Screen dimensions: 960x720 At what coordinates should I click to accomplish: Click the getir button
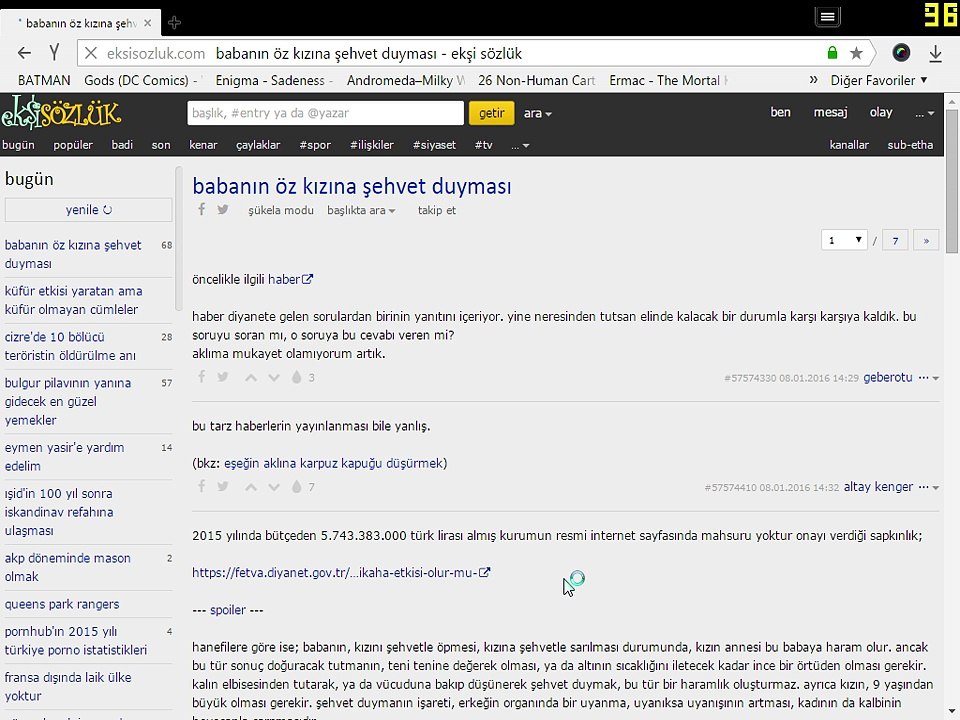pyautogui.click(x=491, y=113)
